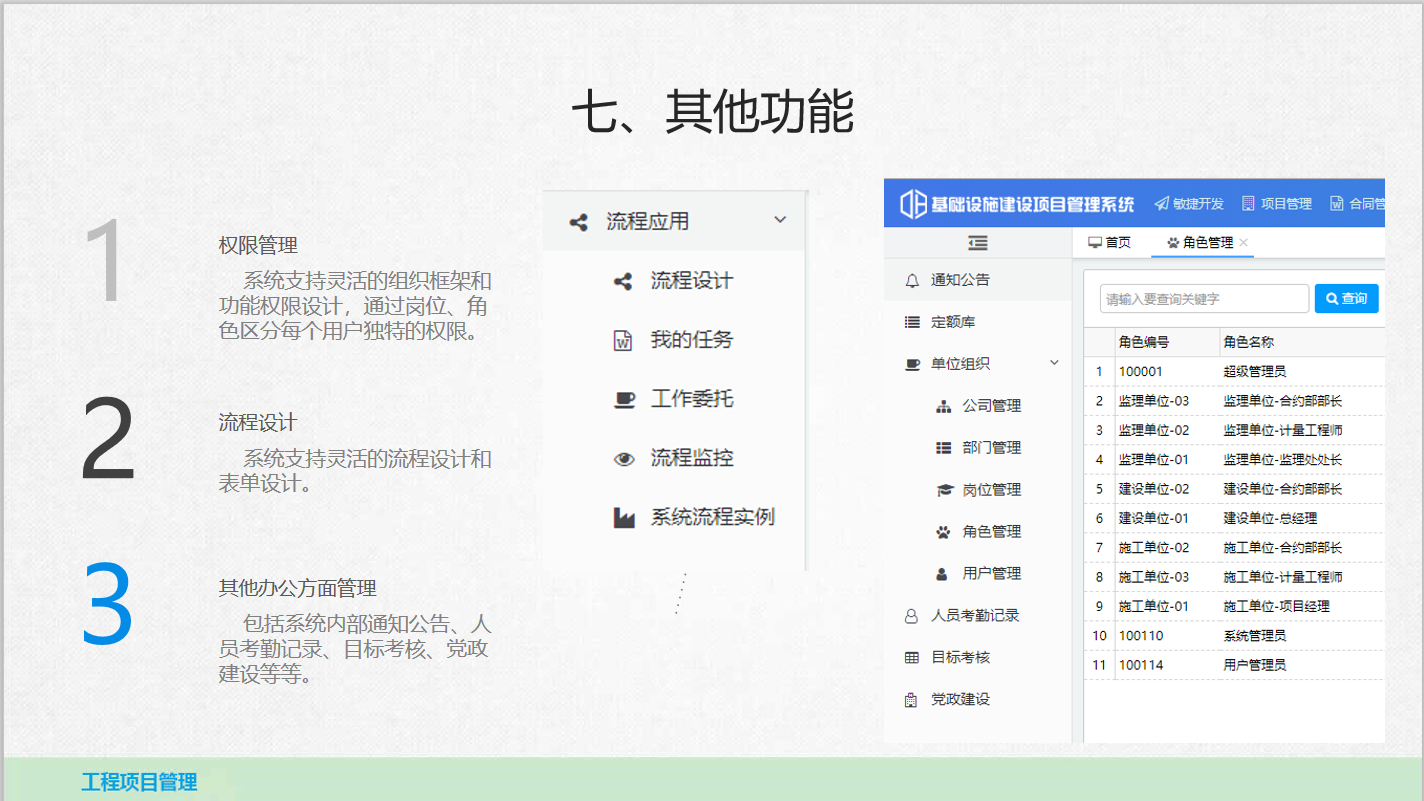Collapse the 单位组织 section arrow

(1054, 363)
